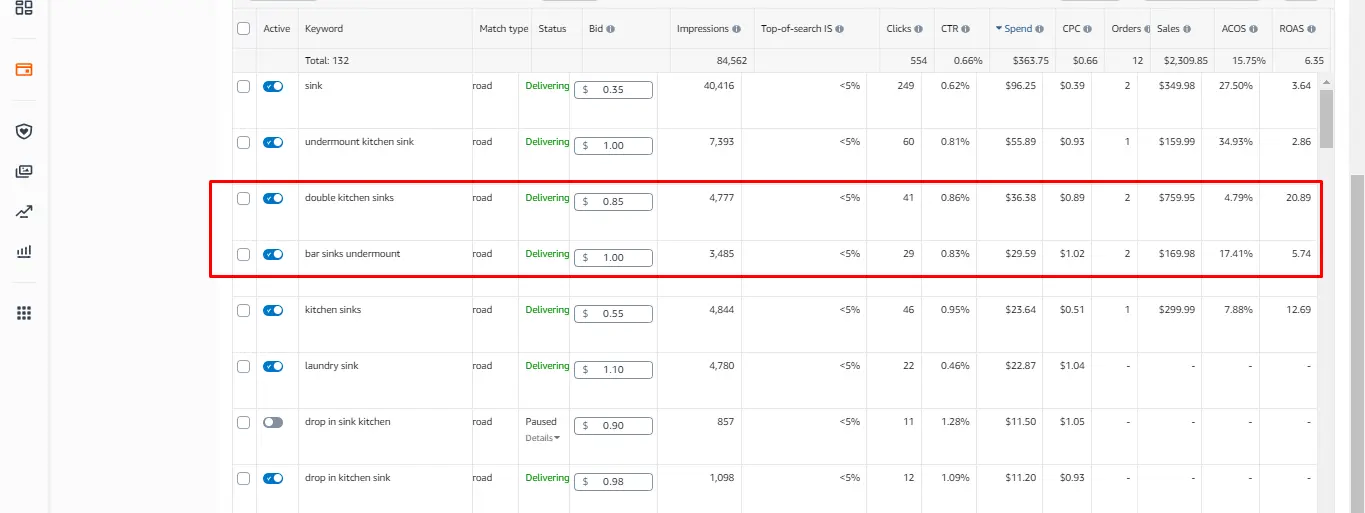The image size is (1365, 513).
Task: Tick the select-all checkbox in the table header
Action: click(x=243, y=29)
